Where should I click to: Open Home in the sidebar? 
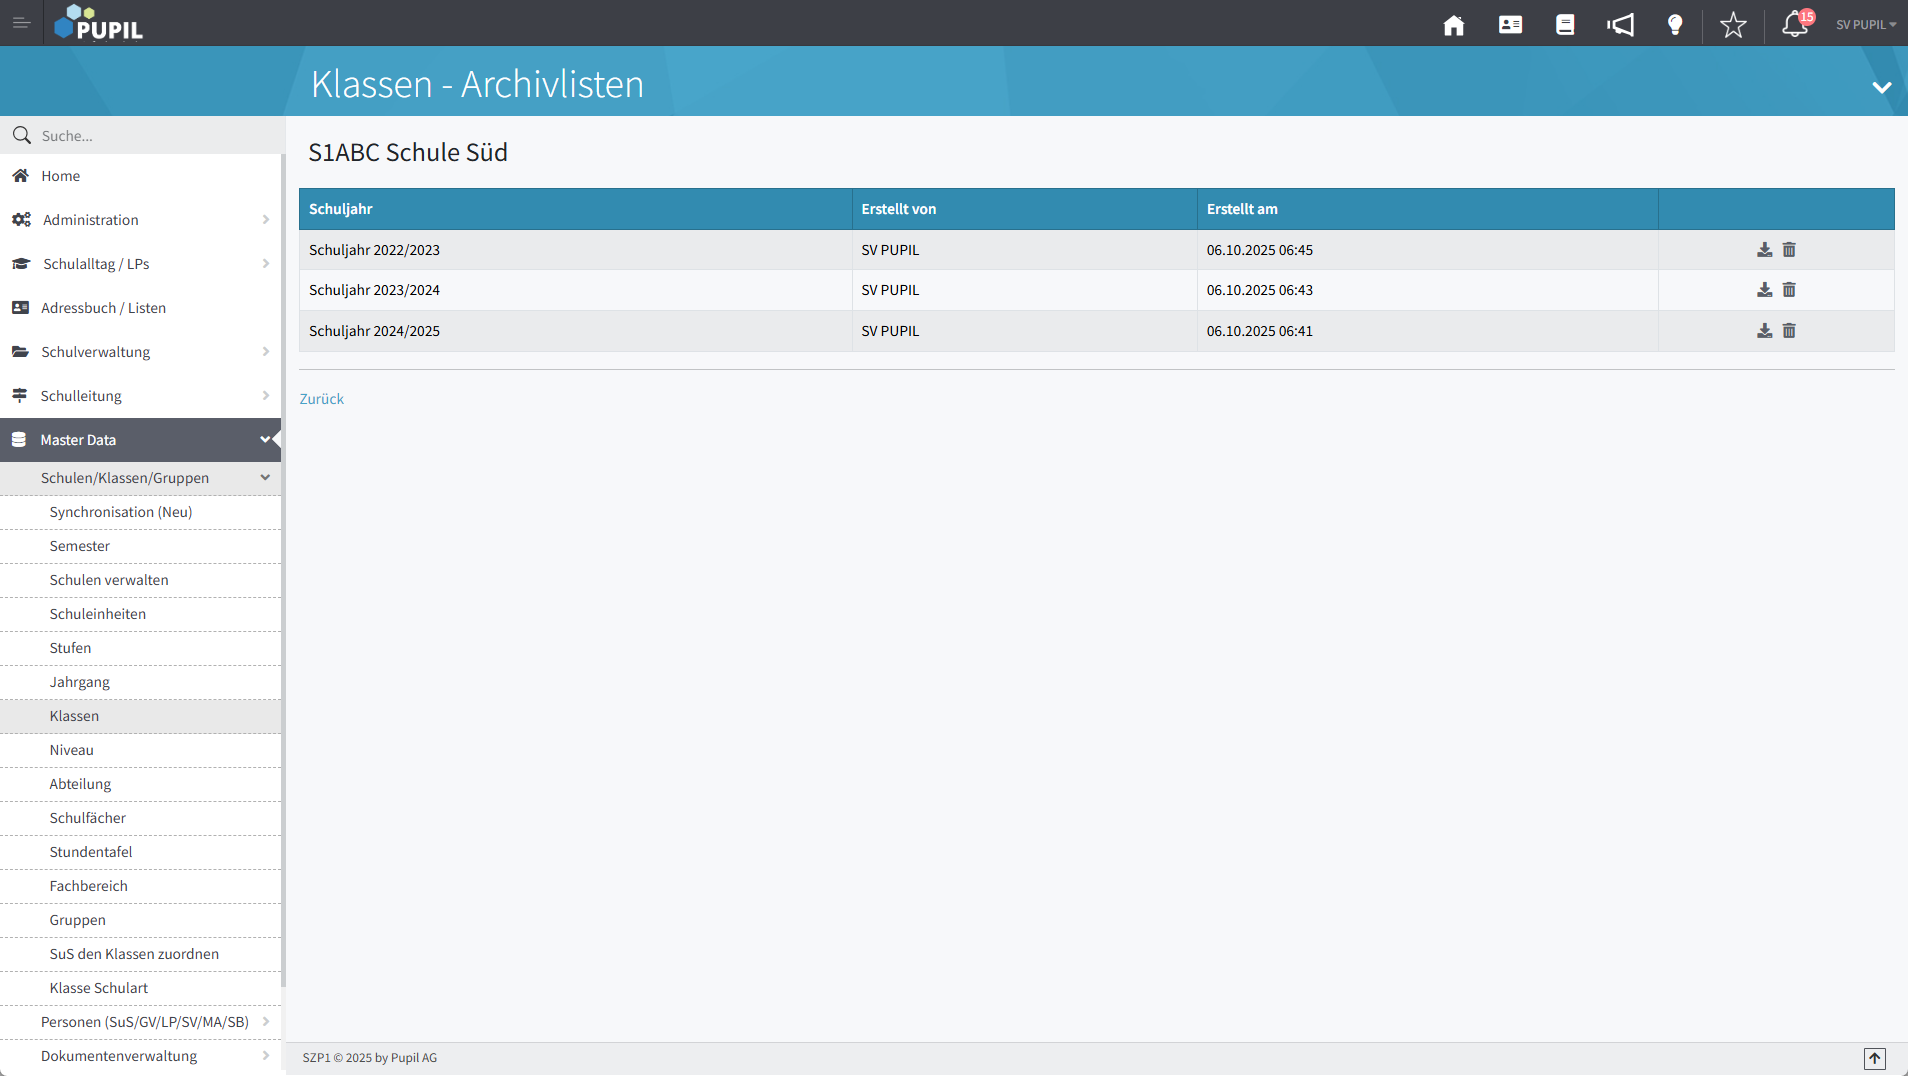tap(141, 176)
